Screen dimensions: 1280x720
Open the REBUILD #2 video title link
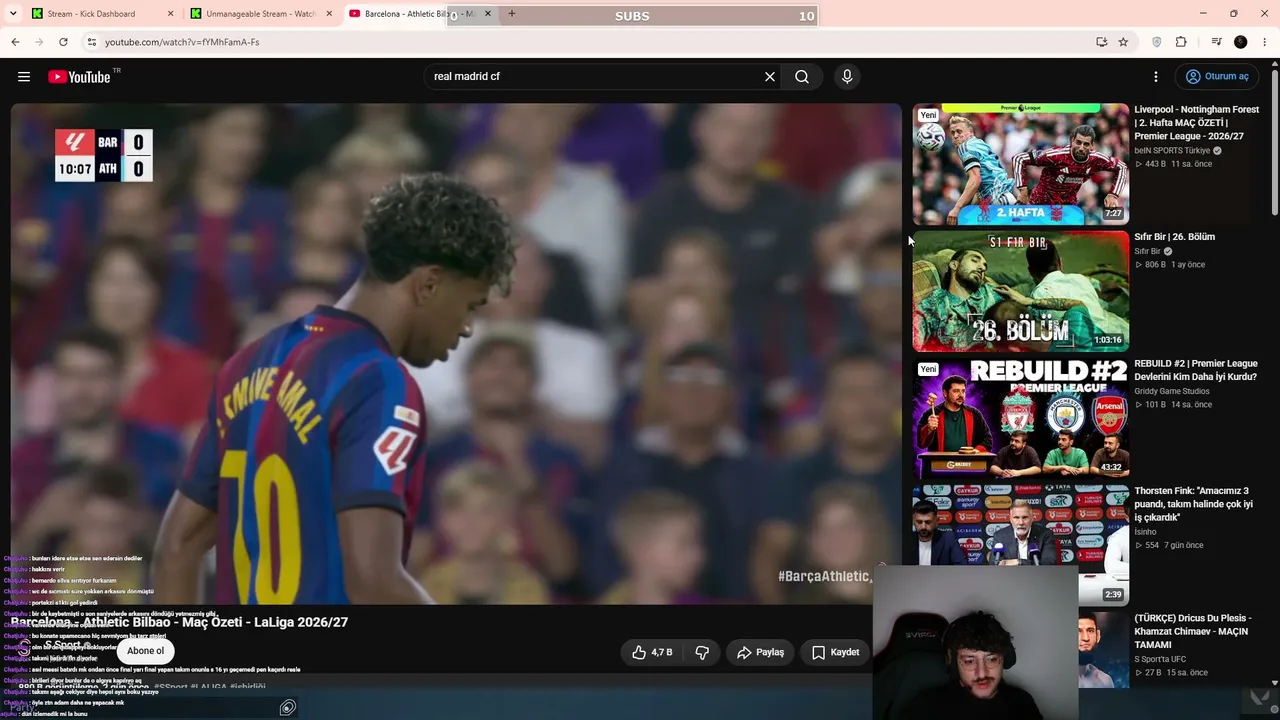(x=1195, y=370)
